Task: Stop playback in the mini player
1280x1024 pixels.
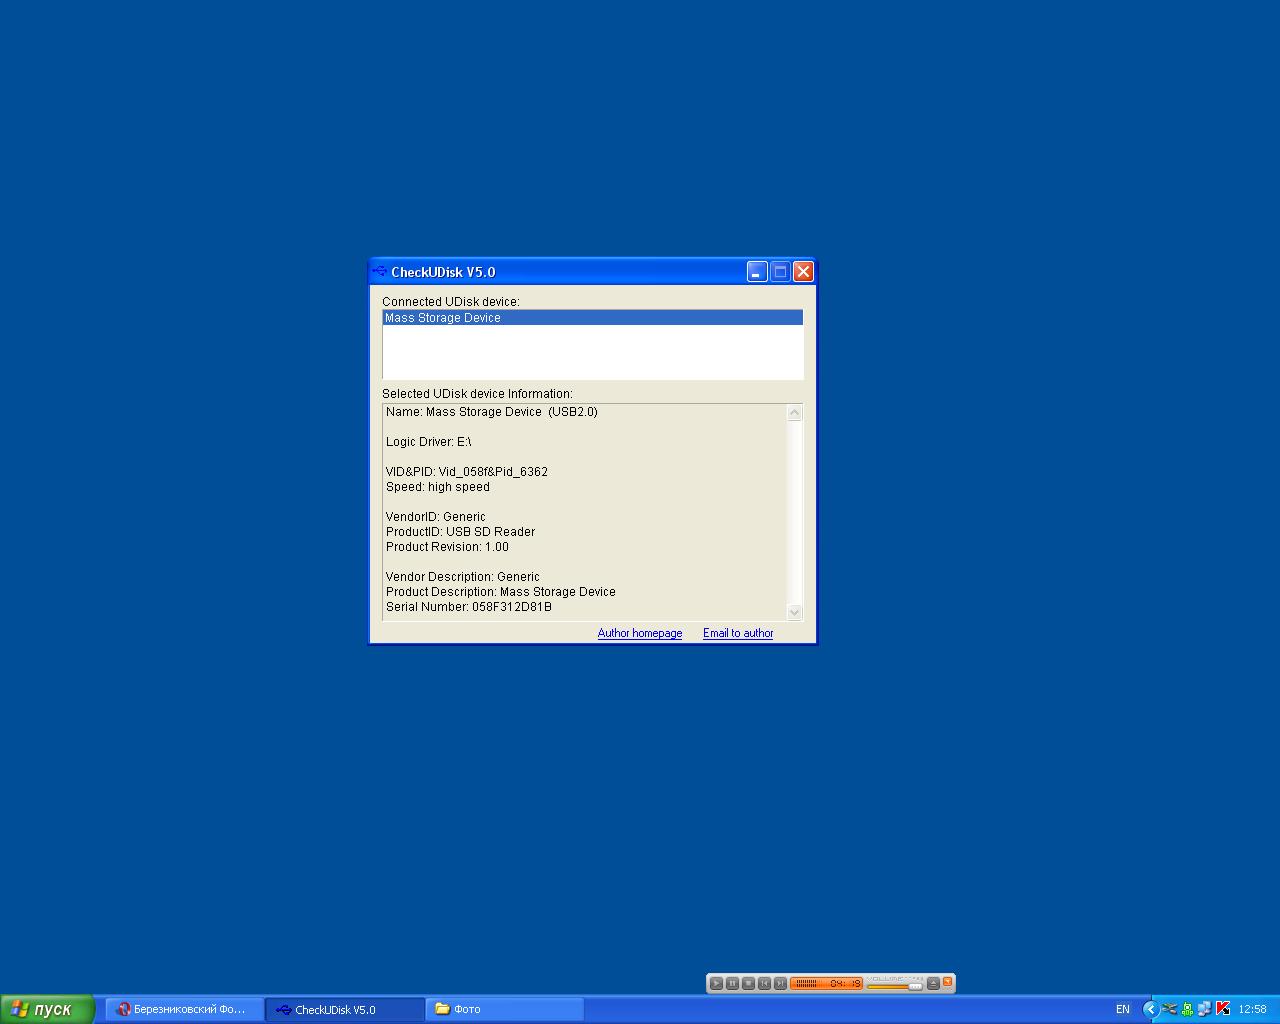Action: click(x=748, y=984)
